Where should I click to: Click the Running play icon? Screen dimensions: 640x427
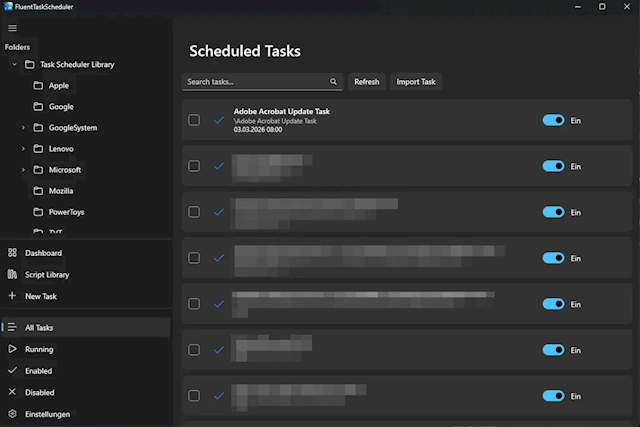(x=12, y=349)
